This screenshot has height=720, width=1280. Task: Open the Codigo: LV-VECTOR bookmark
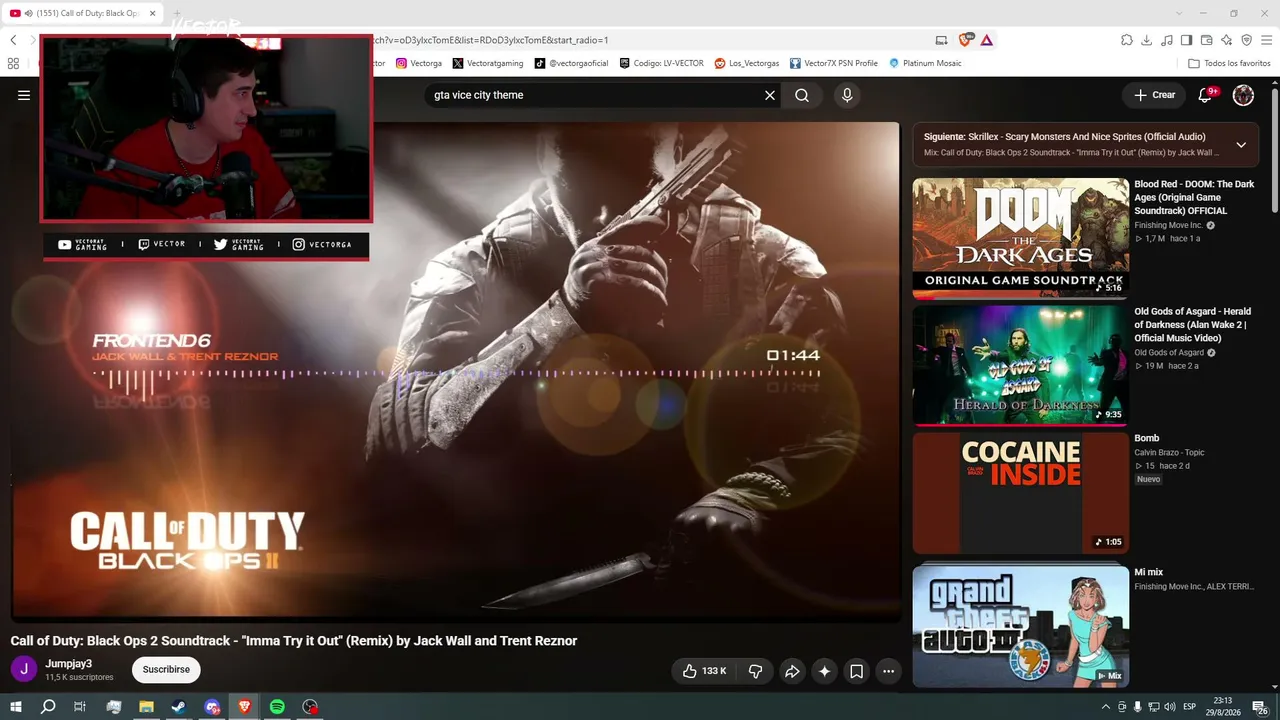(661, 63)
